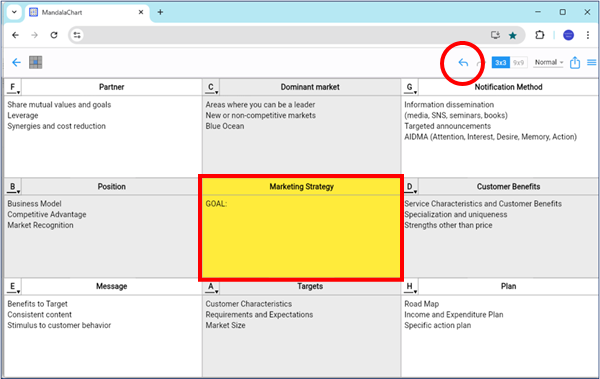Switch to 9x9 view mode

518,62
